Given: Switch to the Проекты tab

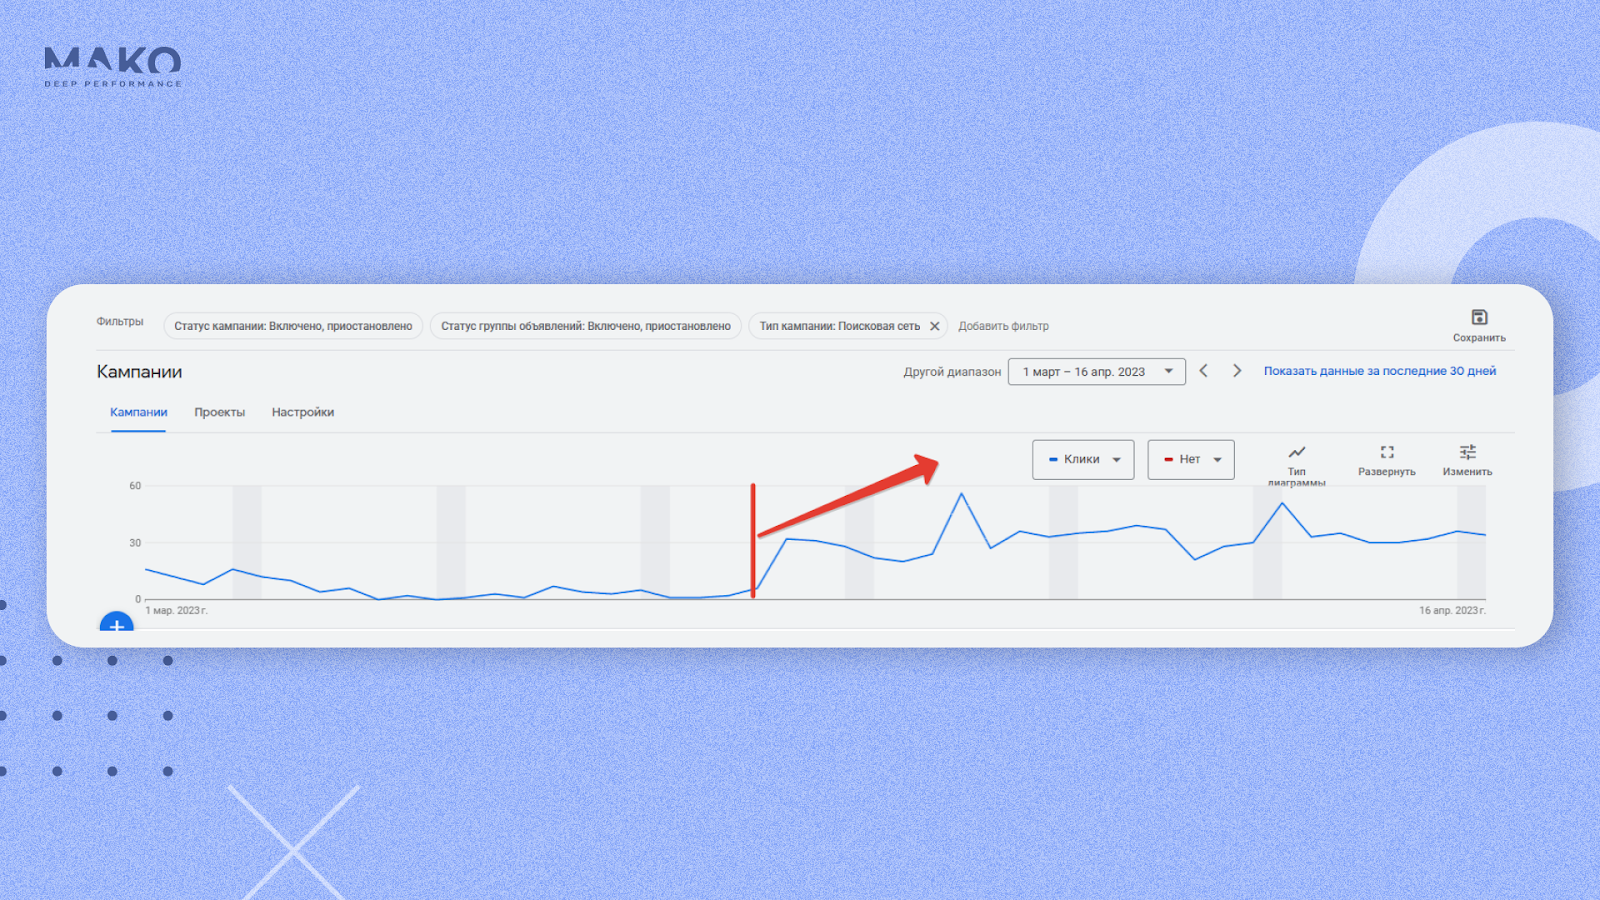Looking at the screenshot, I should 220,412.
